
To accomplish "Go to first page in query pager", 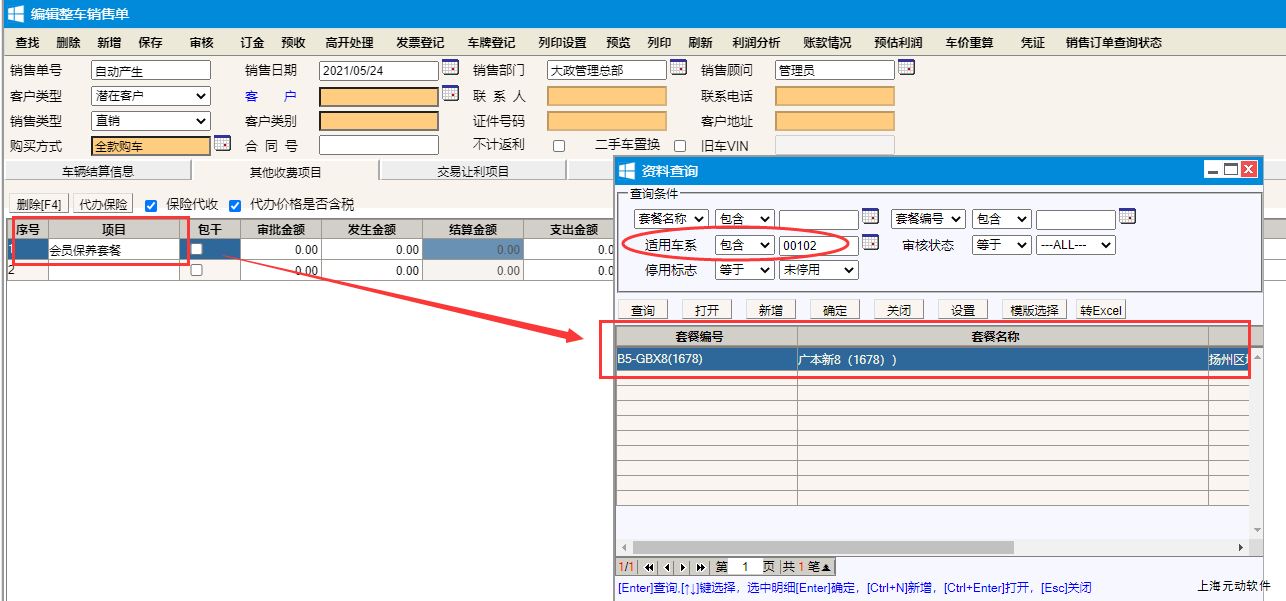I will [649, 567].
